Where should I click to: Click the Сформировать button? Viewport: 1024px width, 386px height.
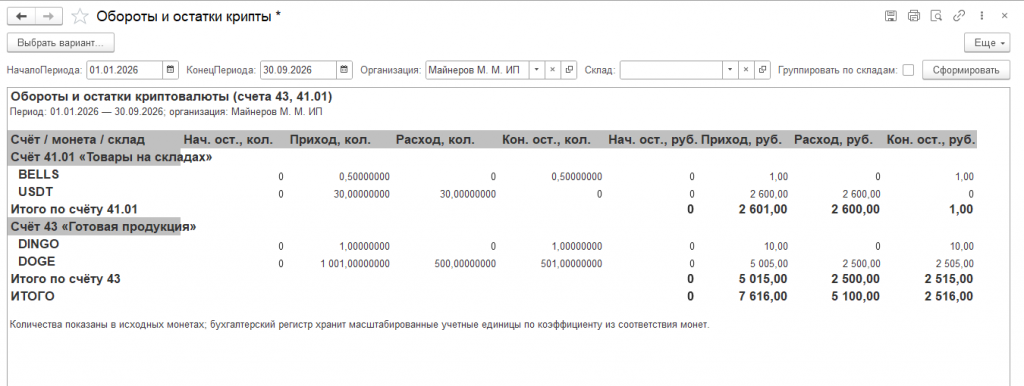point(965,70)
